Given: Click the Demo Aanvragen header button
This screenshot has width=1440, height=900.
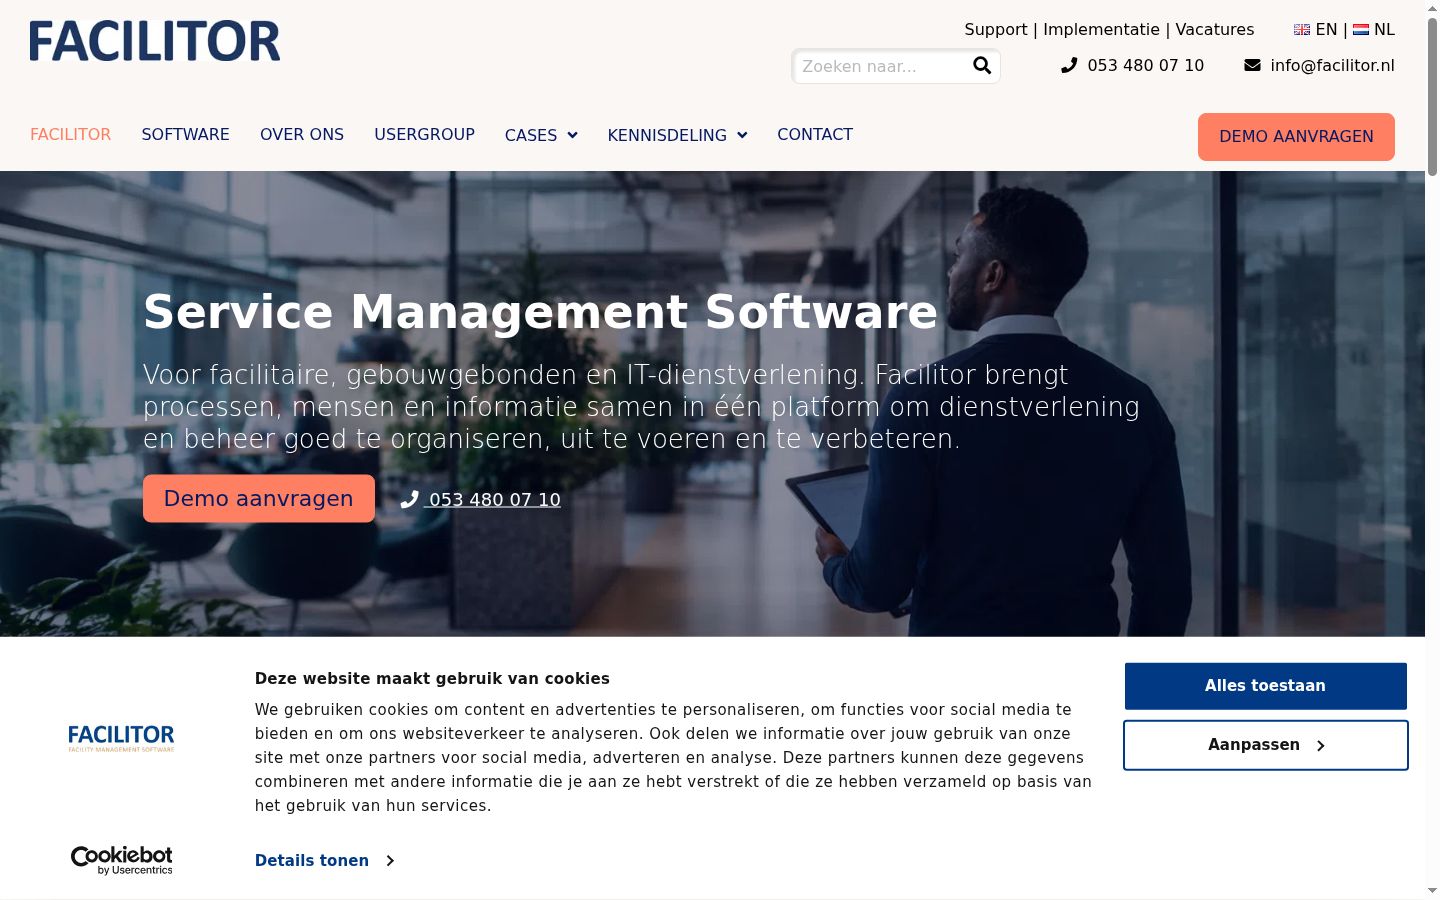Looking at the screenshot, I should (1296, 137).
